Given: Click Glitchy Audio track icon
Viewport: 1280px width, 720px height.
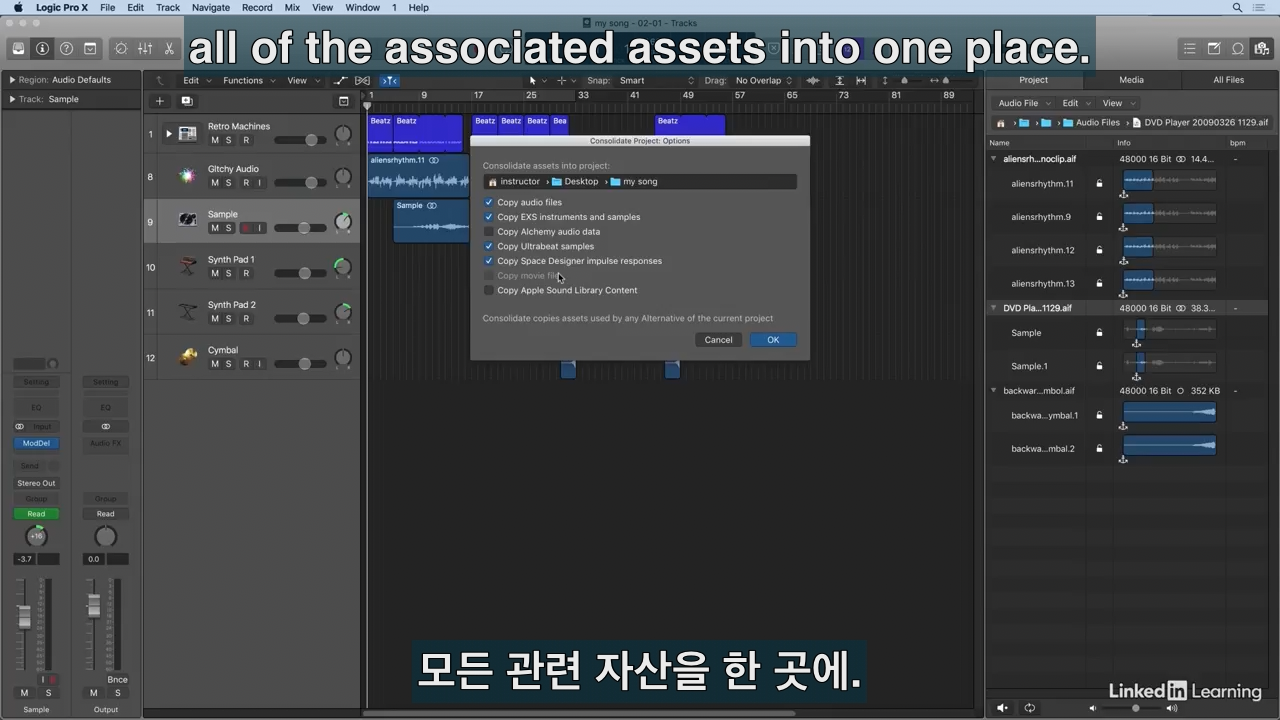Looking at the screenshot, I should coord(187,176).
